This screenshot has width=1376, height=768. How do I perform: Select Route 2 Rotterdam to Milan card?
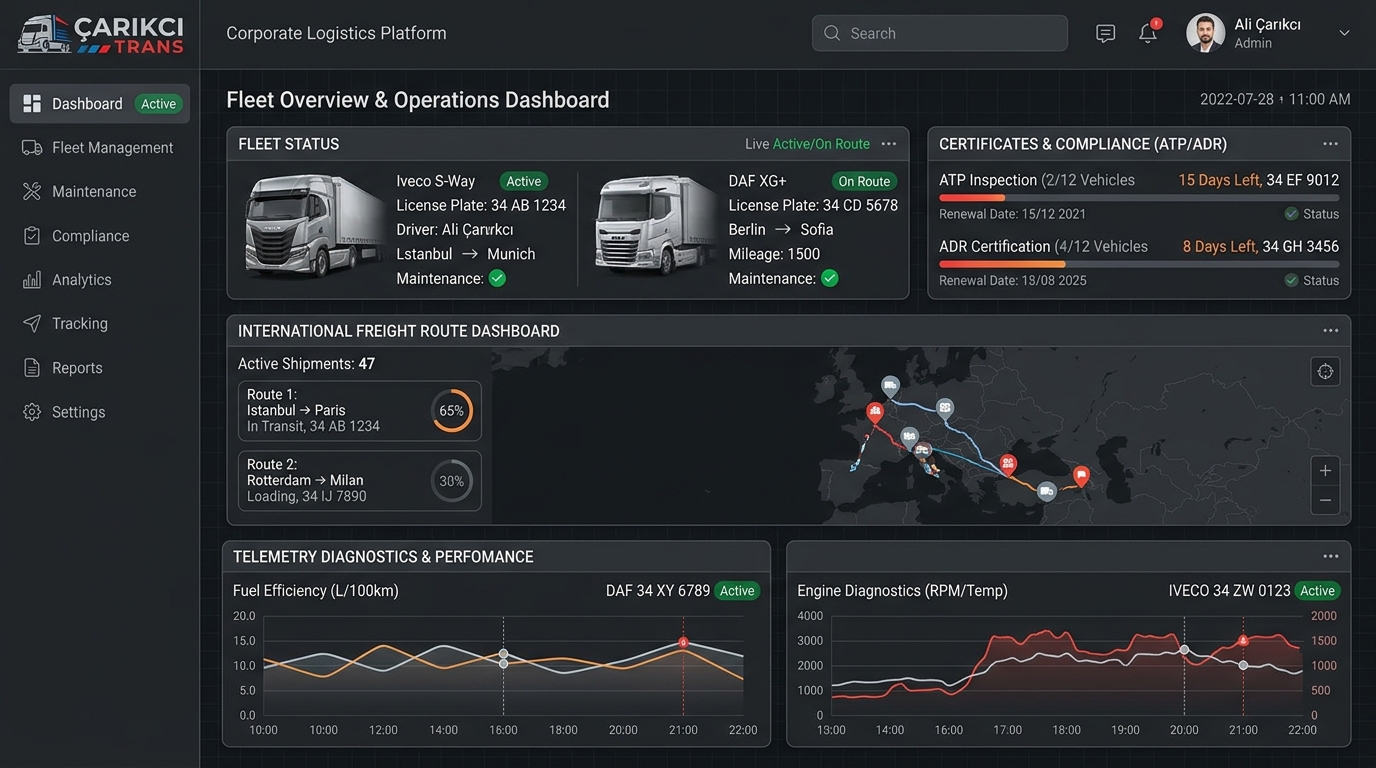(360, 481)
